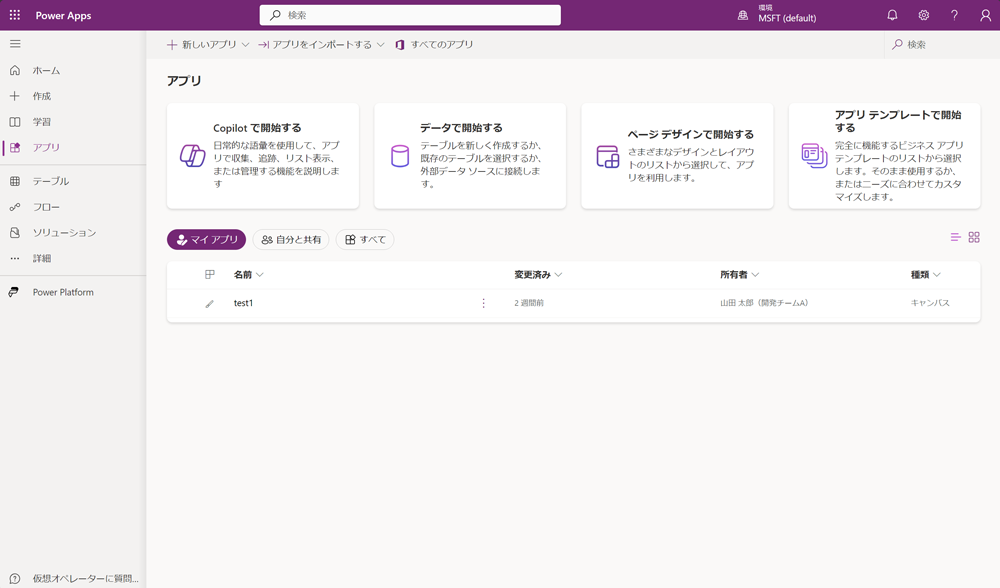Click 新しいアプリ button
This screenshot has height=588, width=1000.
[202, 45]
